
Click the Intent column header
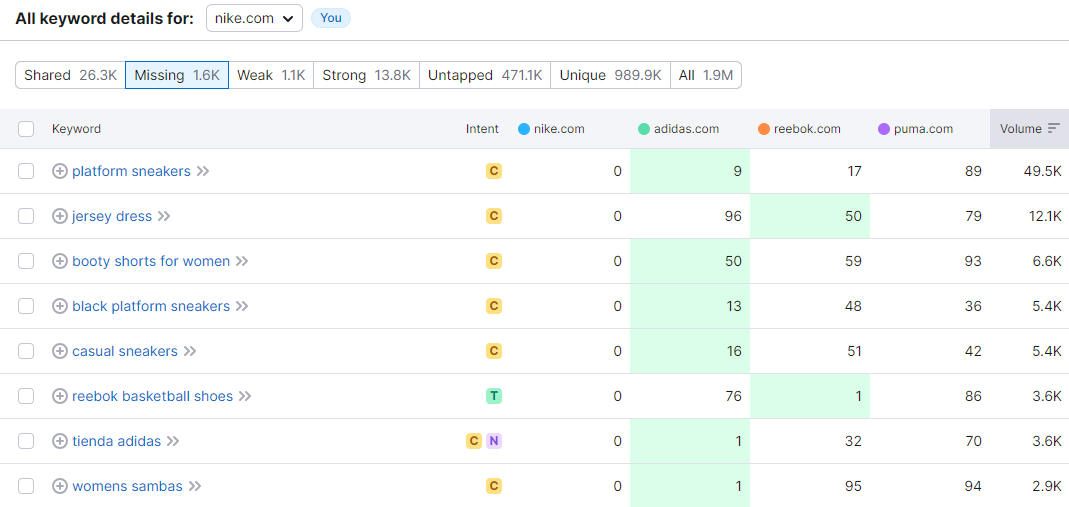tap(482, 129)
